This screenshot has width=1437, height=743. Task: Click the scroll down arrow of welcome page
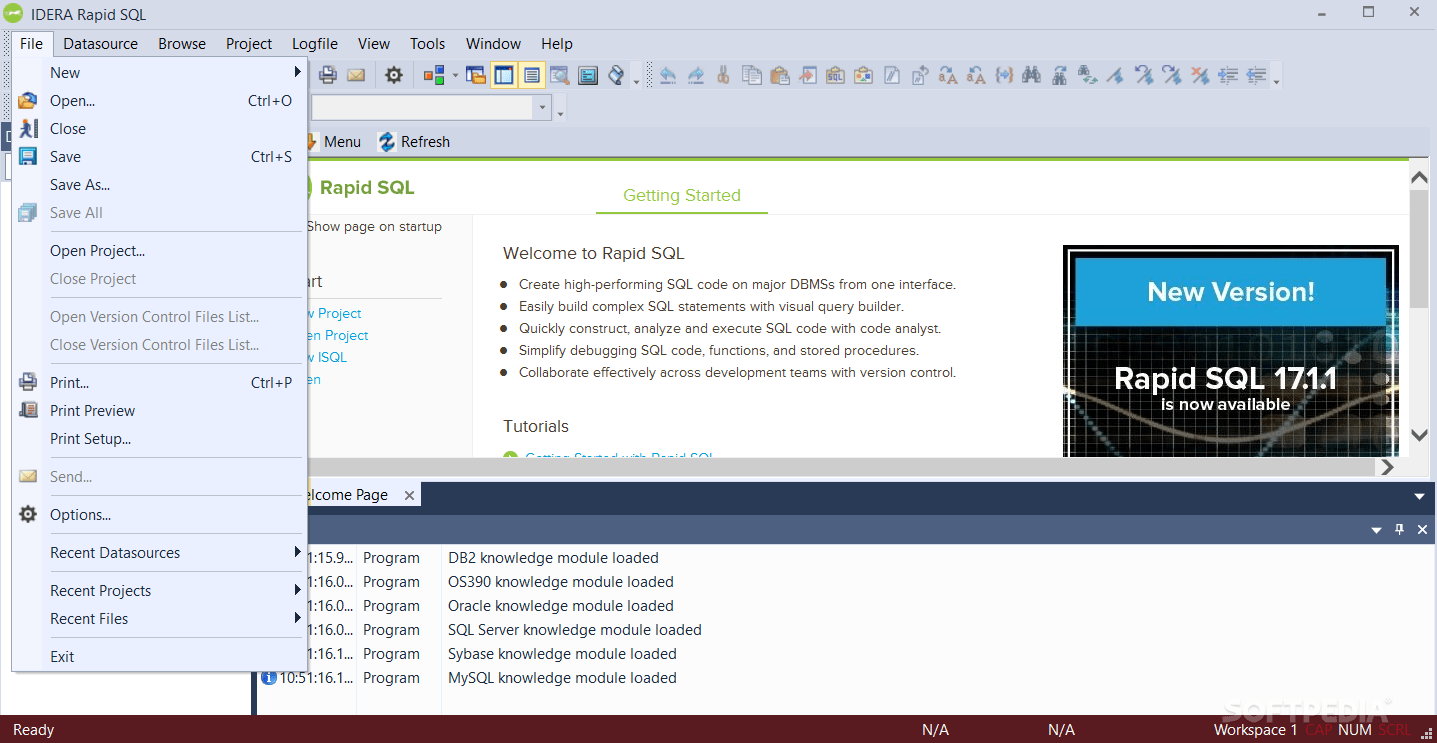pyautogui.click(x=1419, y=435)
